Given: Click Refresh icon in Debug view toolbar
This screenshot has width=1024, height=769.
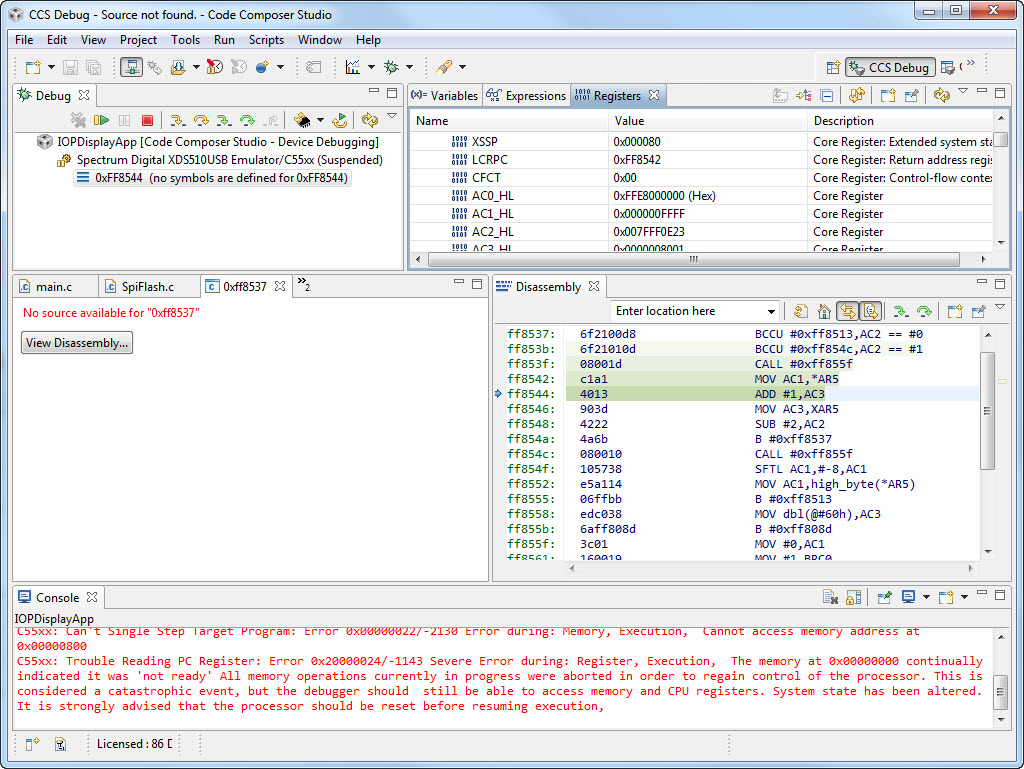Looking at the screenshot, I should pyautogui.click(x=370, y=120).
